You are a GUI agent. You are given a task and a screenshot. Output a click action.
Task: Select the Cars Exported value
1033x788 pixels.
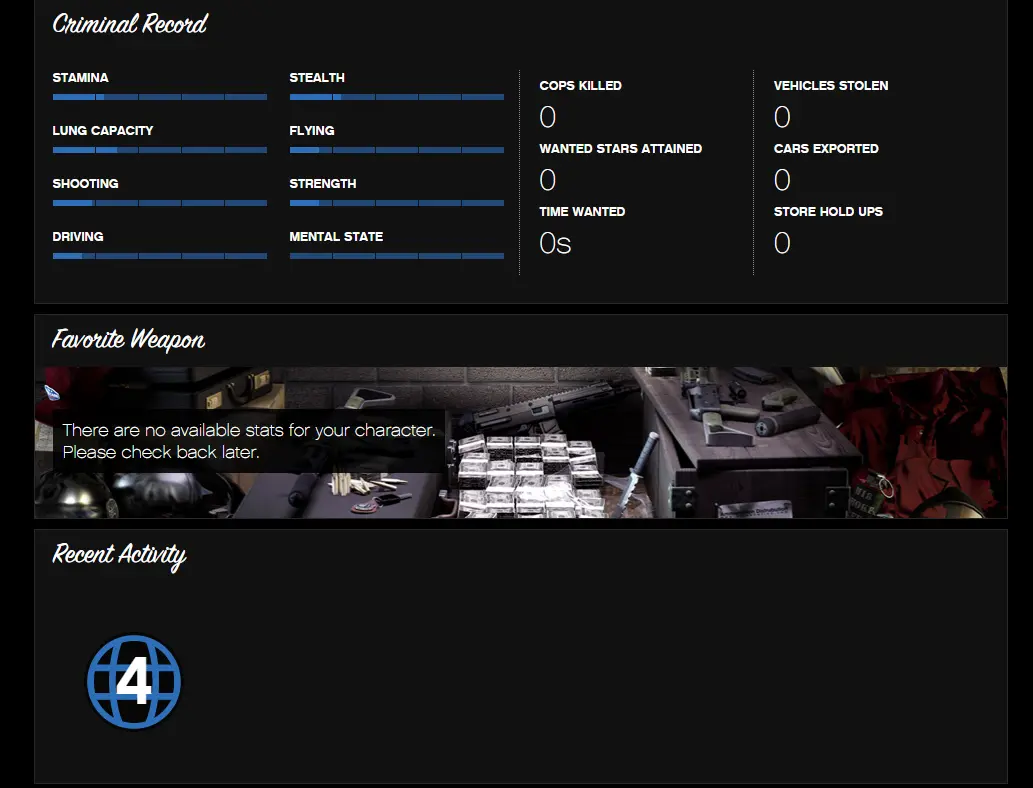tap(782, 181)
